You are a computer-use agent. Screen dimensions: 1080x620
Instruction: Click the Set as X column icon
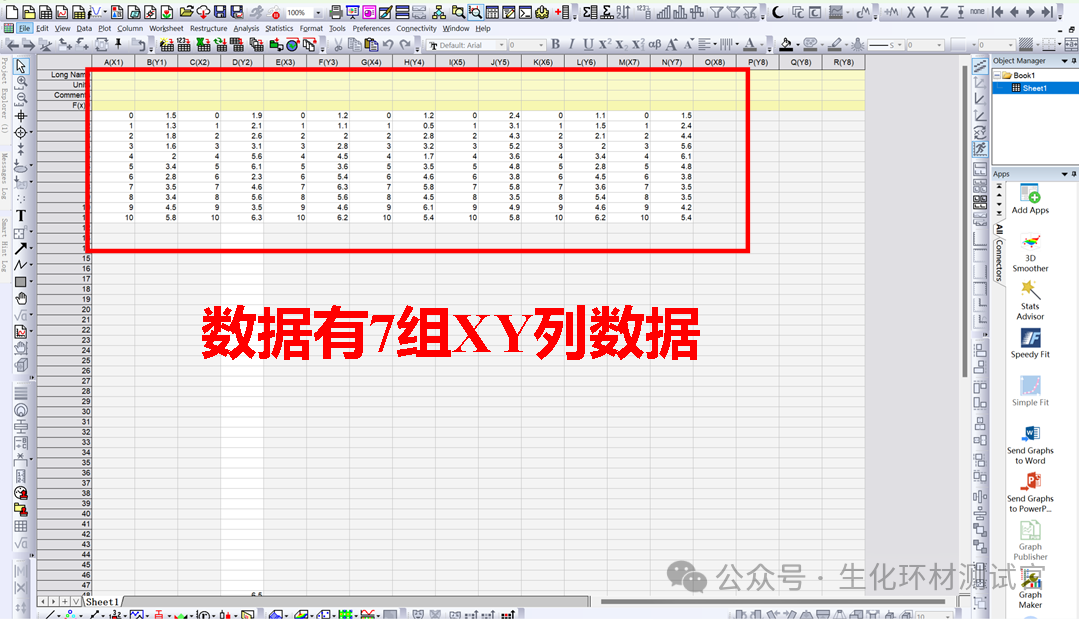tap(911, 12)
